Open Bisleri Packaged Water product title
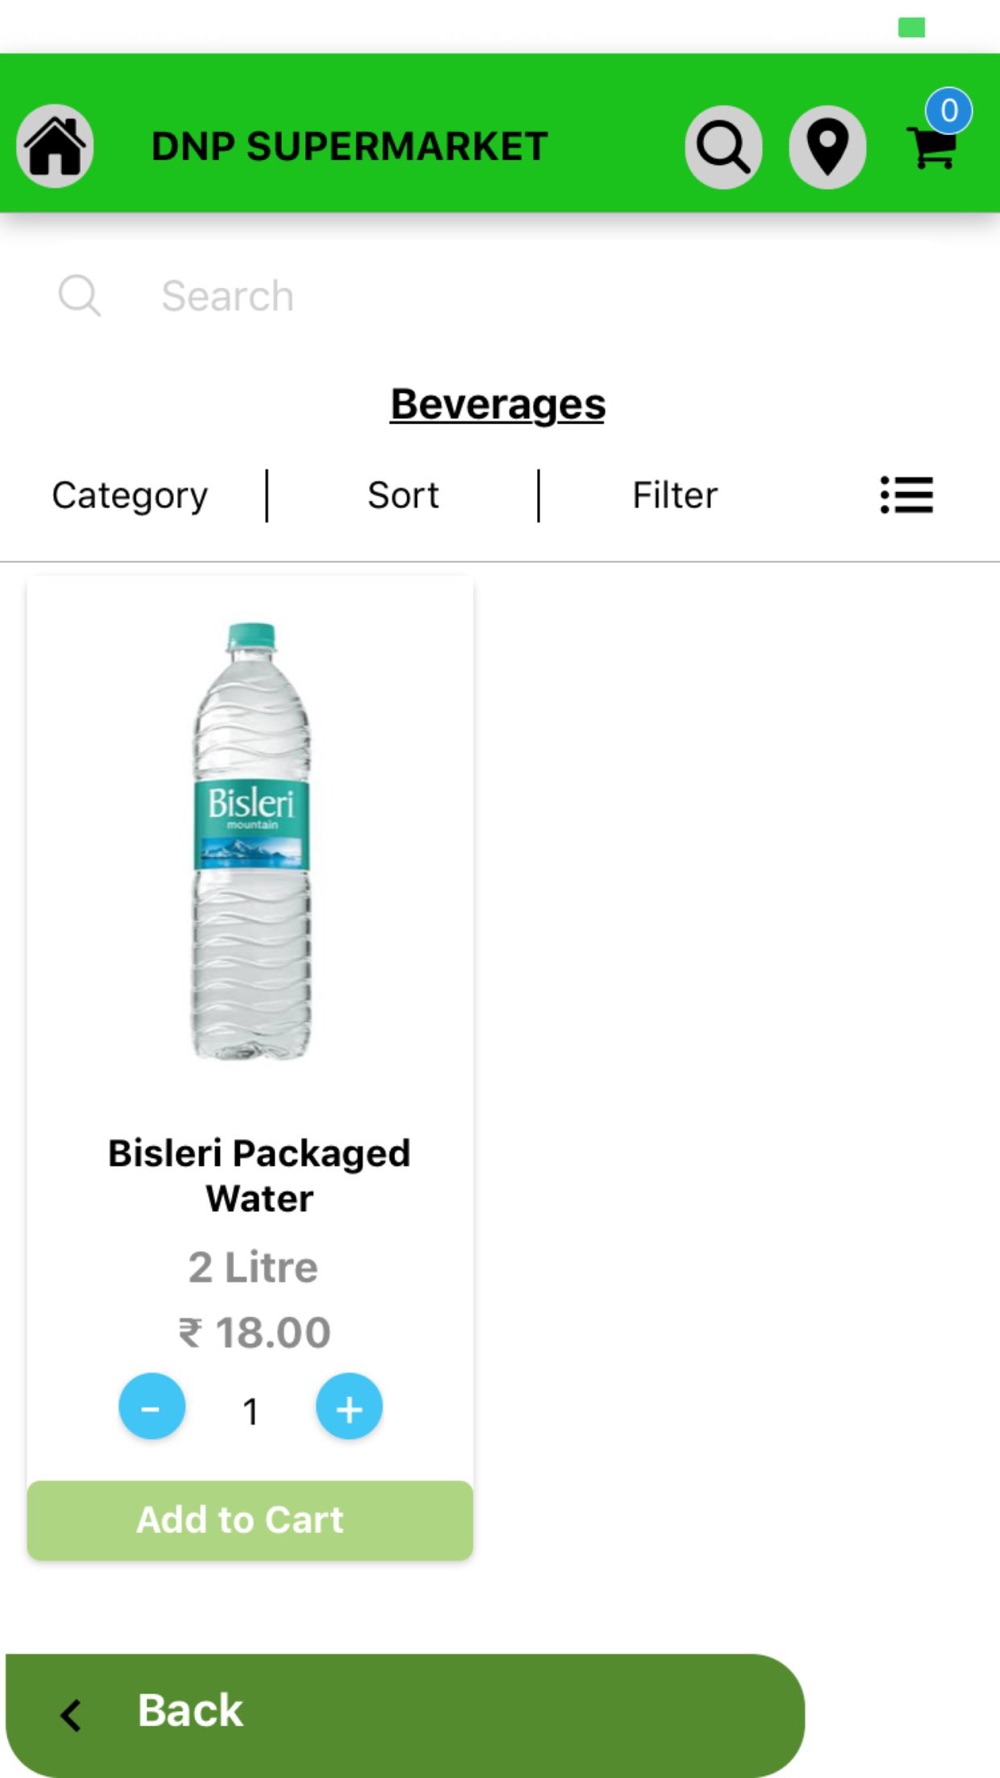Viewport: 1000px width, 1778px height. click(x=259, y=1175)
